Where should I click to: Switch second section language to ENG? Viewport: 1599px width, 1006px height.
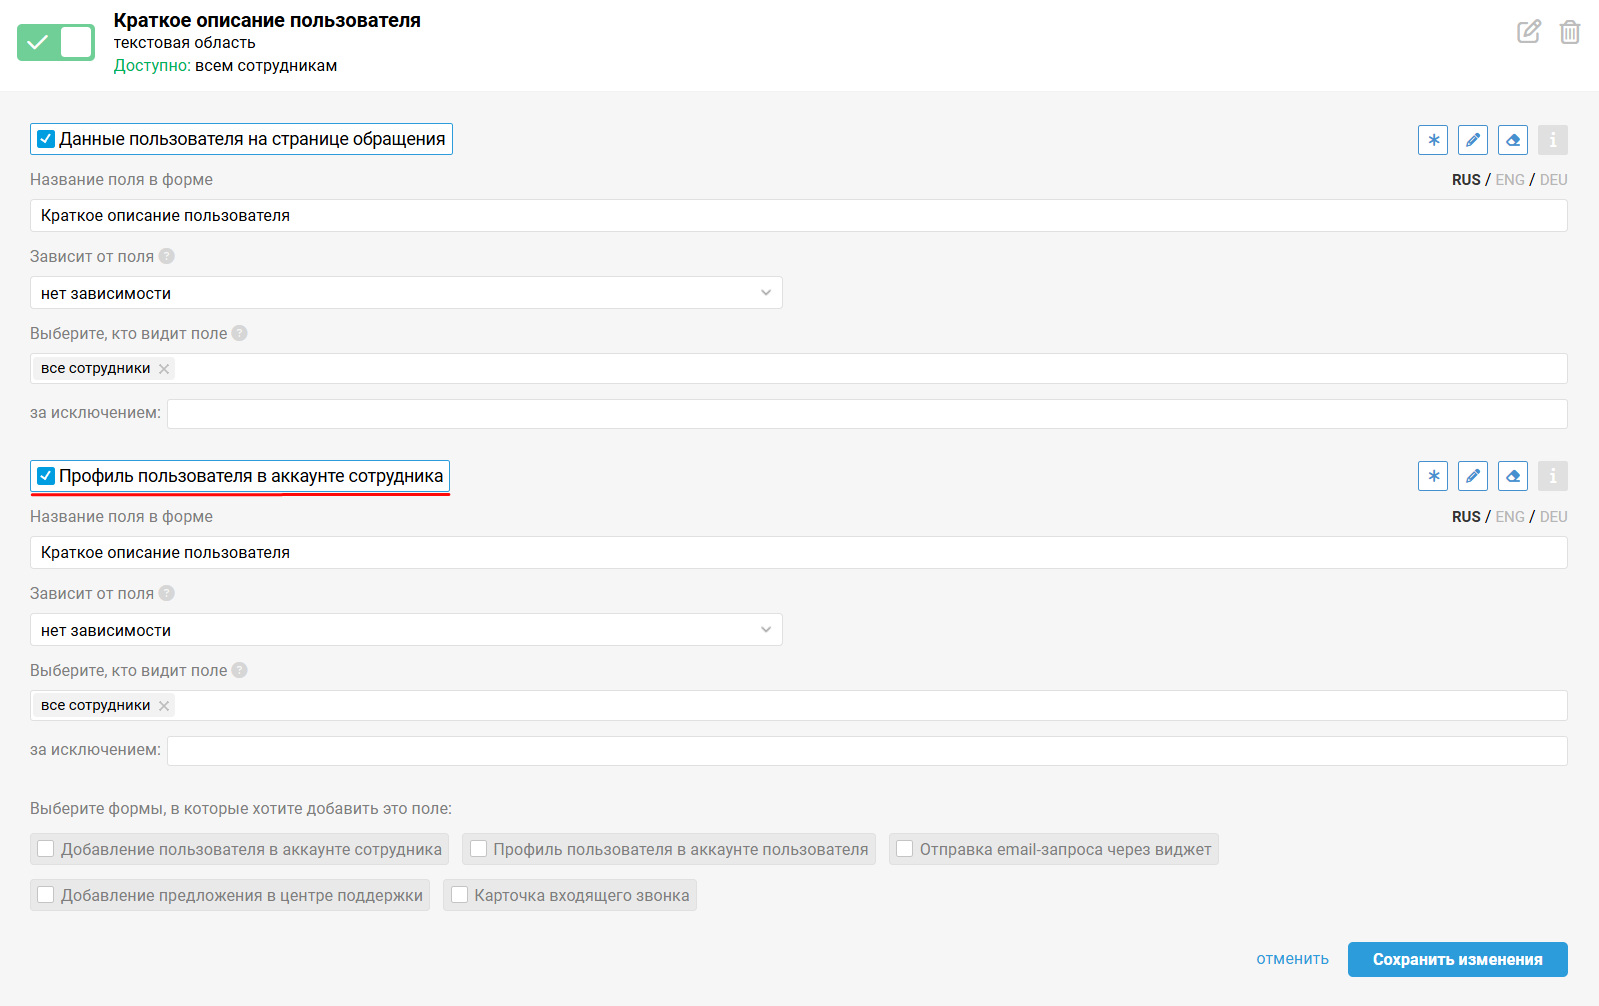click(1510, 517)
